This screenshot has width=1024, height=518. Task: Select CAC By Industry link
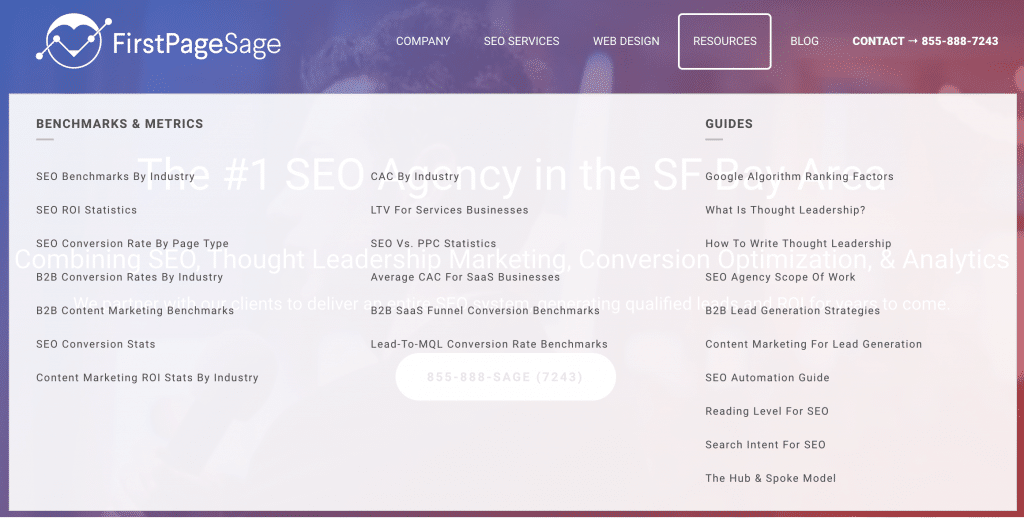[414, 177]
